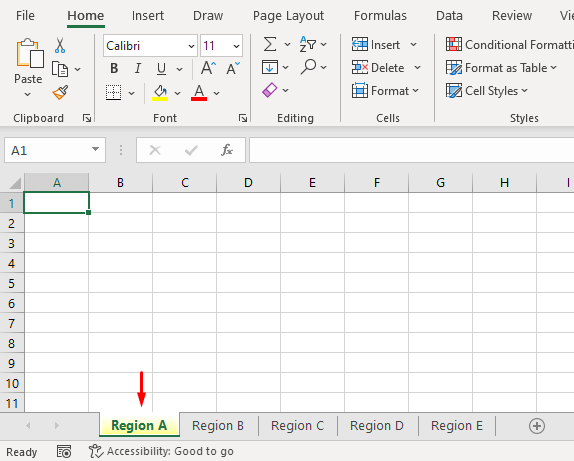The width and height of the screenshot is (574, 461).
Task: Decrease font size with smaller A
Action: (232, 68)
